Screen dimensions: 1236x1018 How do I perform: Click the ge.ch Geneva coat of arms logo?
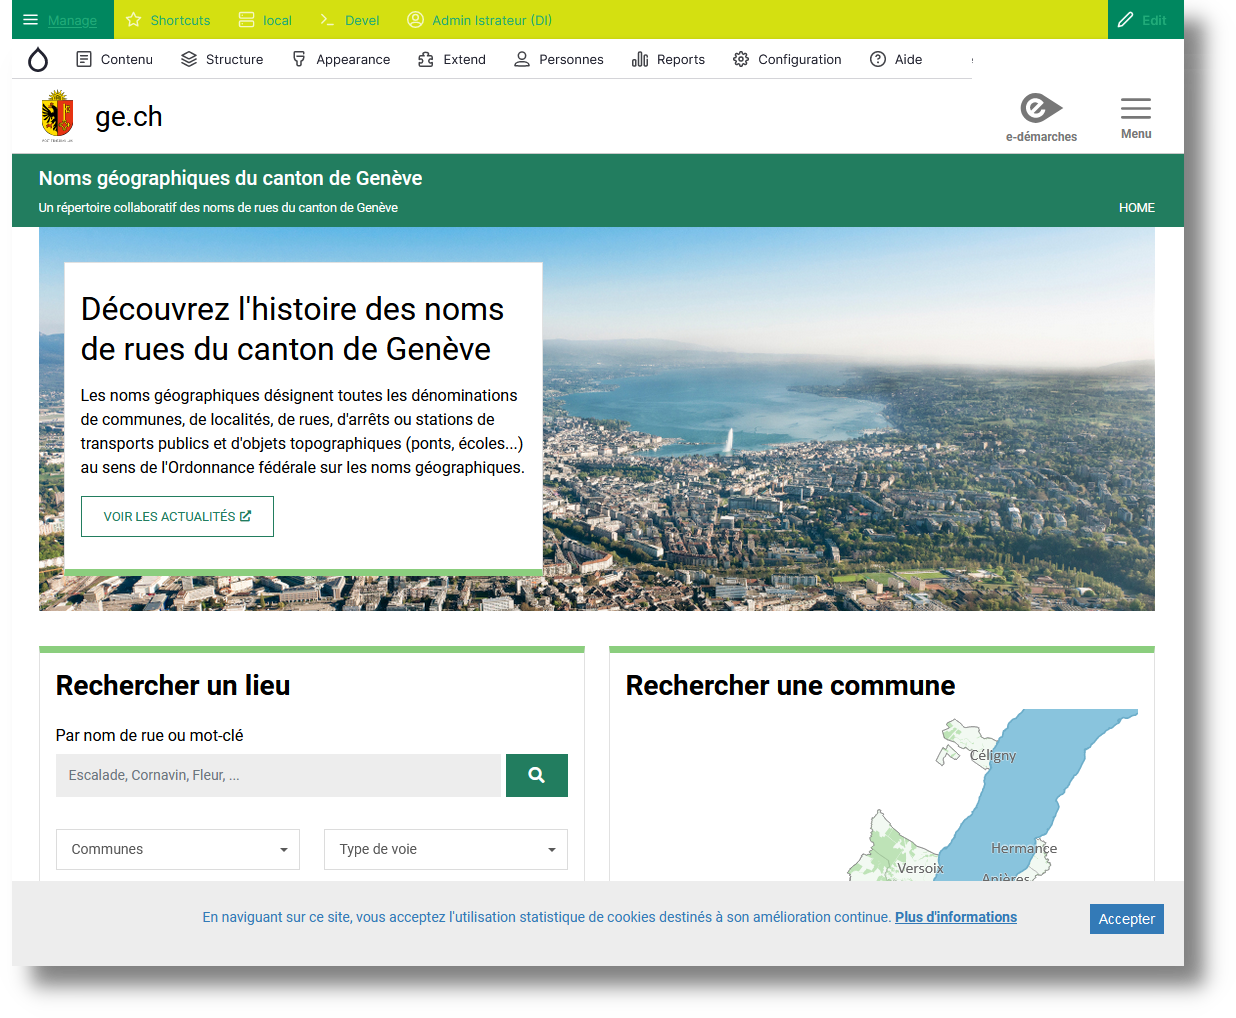[57, 113]
